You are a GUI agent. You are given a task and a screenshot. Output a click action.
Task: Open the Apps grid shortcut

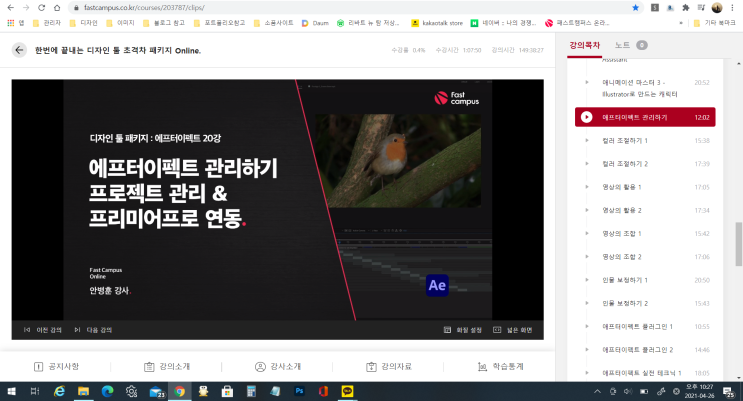point(16,23)
